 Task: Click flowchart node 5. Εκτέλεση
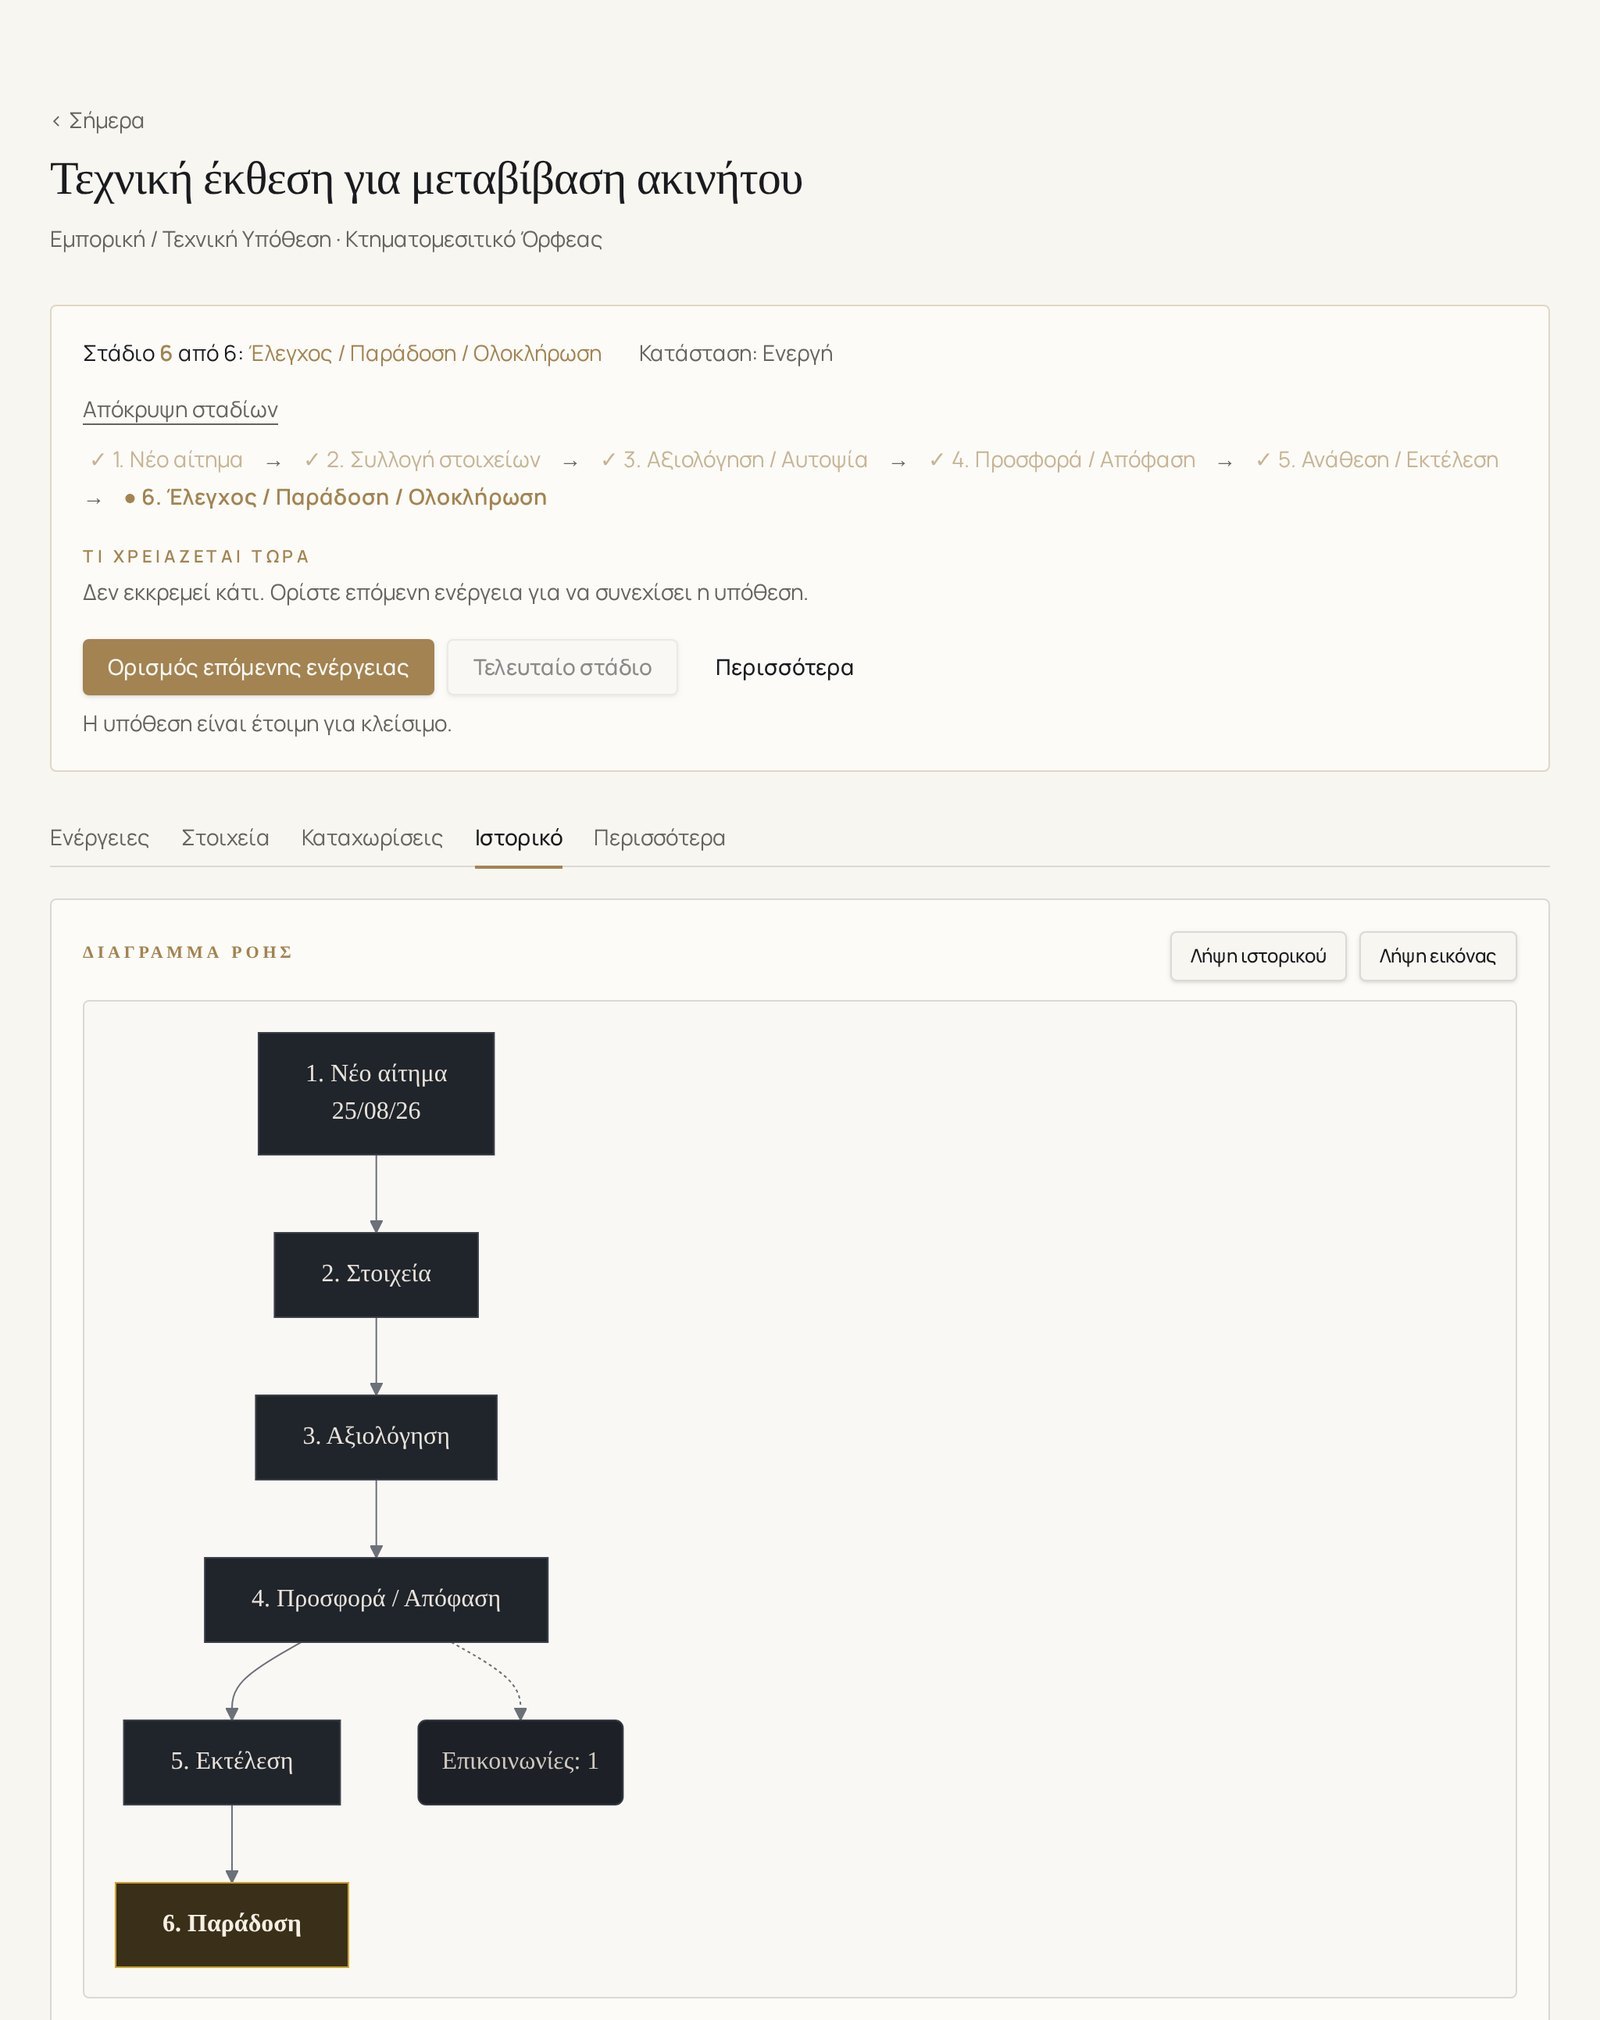click(232, 1762)
